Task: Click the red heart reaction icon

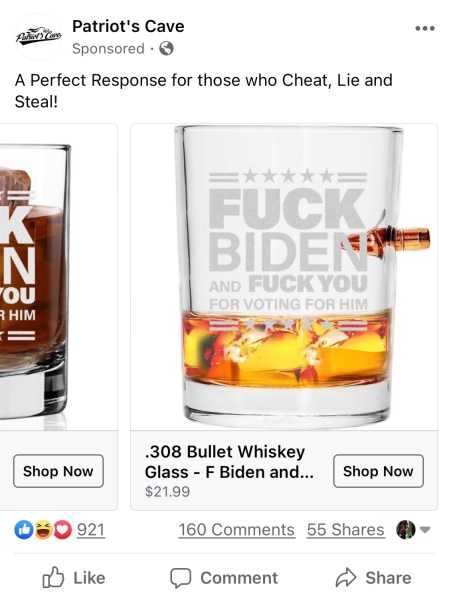Action: coord(63,530)
